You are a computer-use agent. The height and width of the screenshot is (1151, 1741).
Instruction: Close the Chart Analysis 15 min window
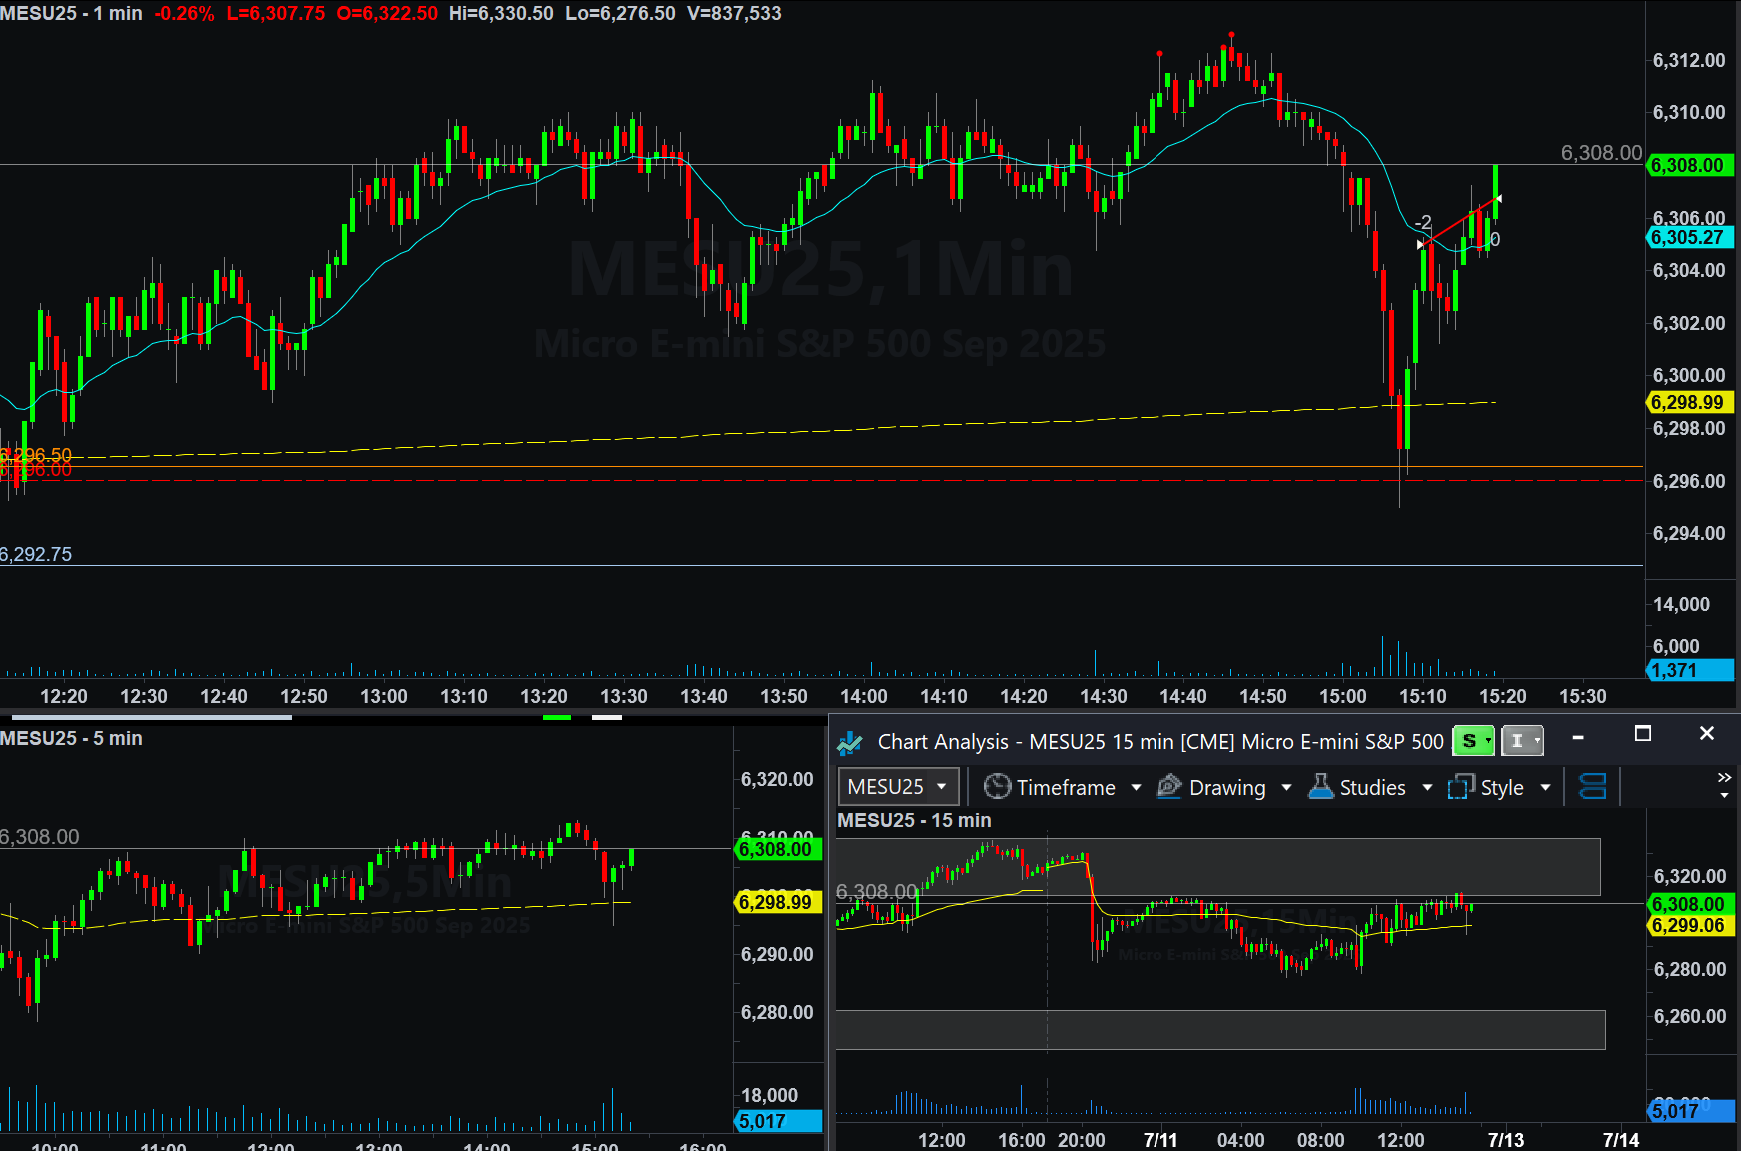tap(1707, 734)
